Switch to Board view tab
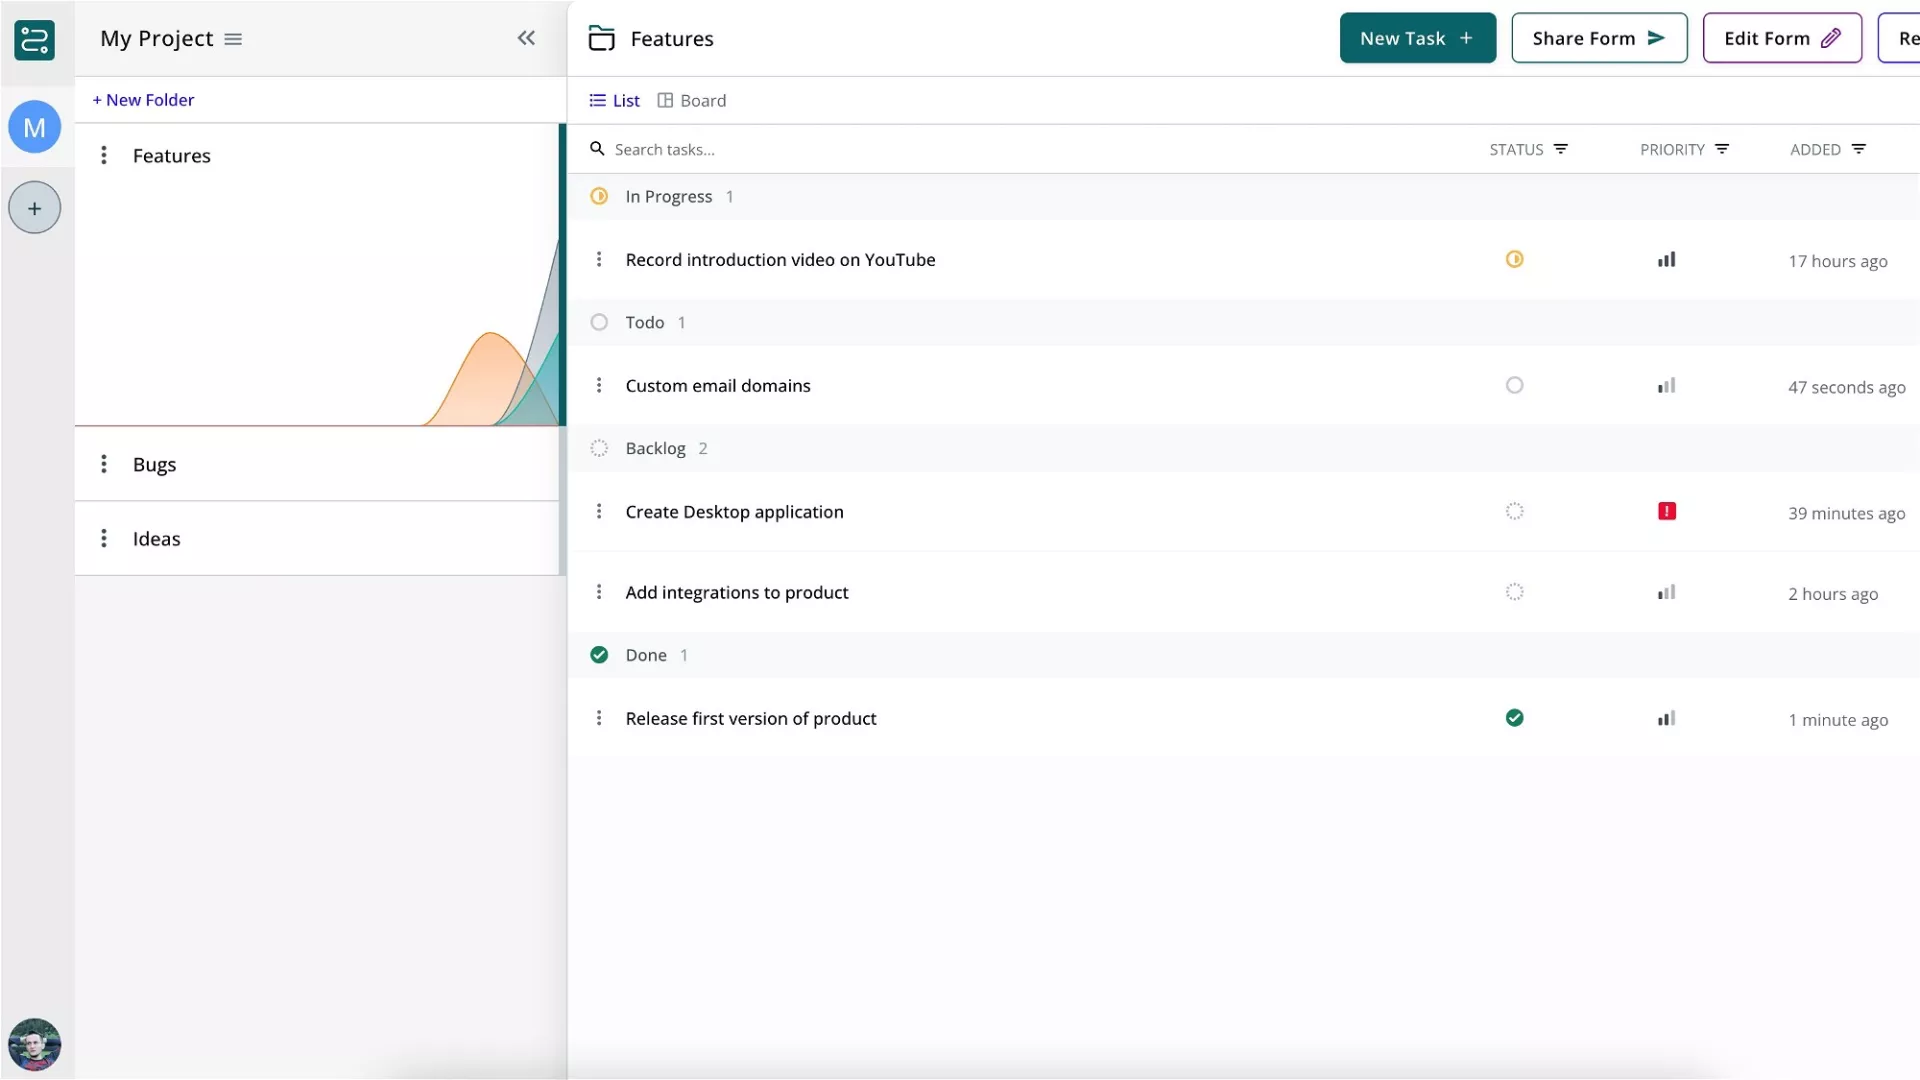The width and height of the screenshot is (1920, 1080). coord(692,100)
